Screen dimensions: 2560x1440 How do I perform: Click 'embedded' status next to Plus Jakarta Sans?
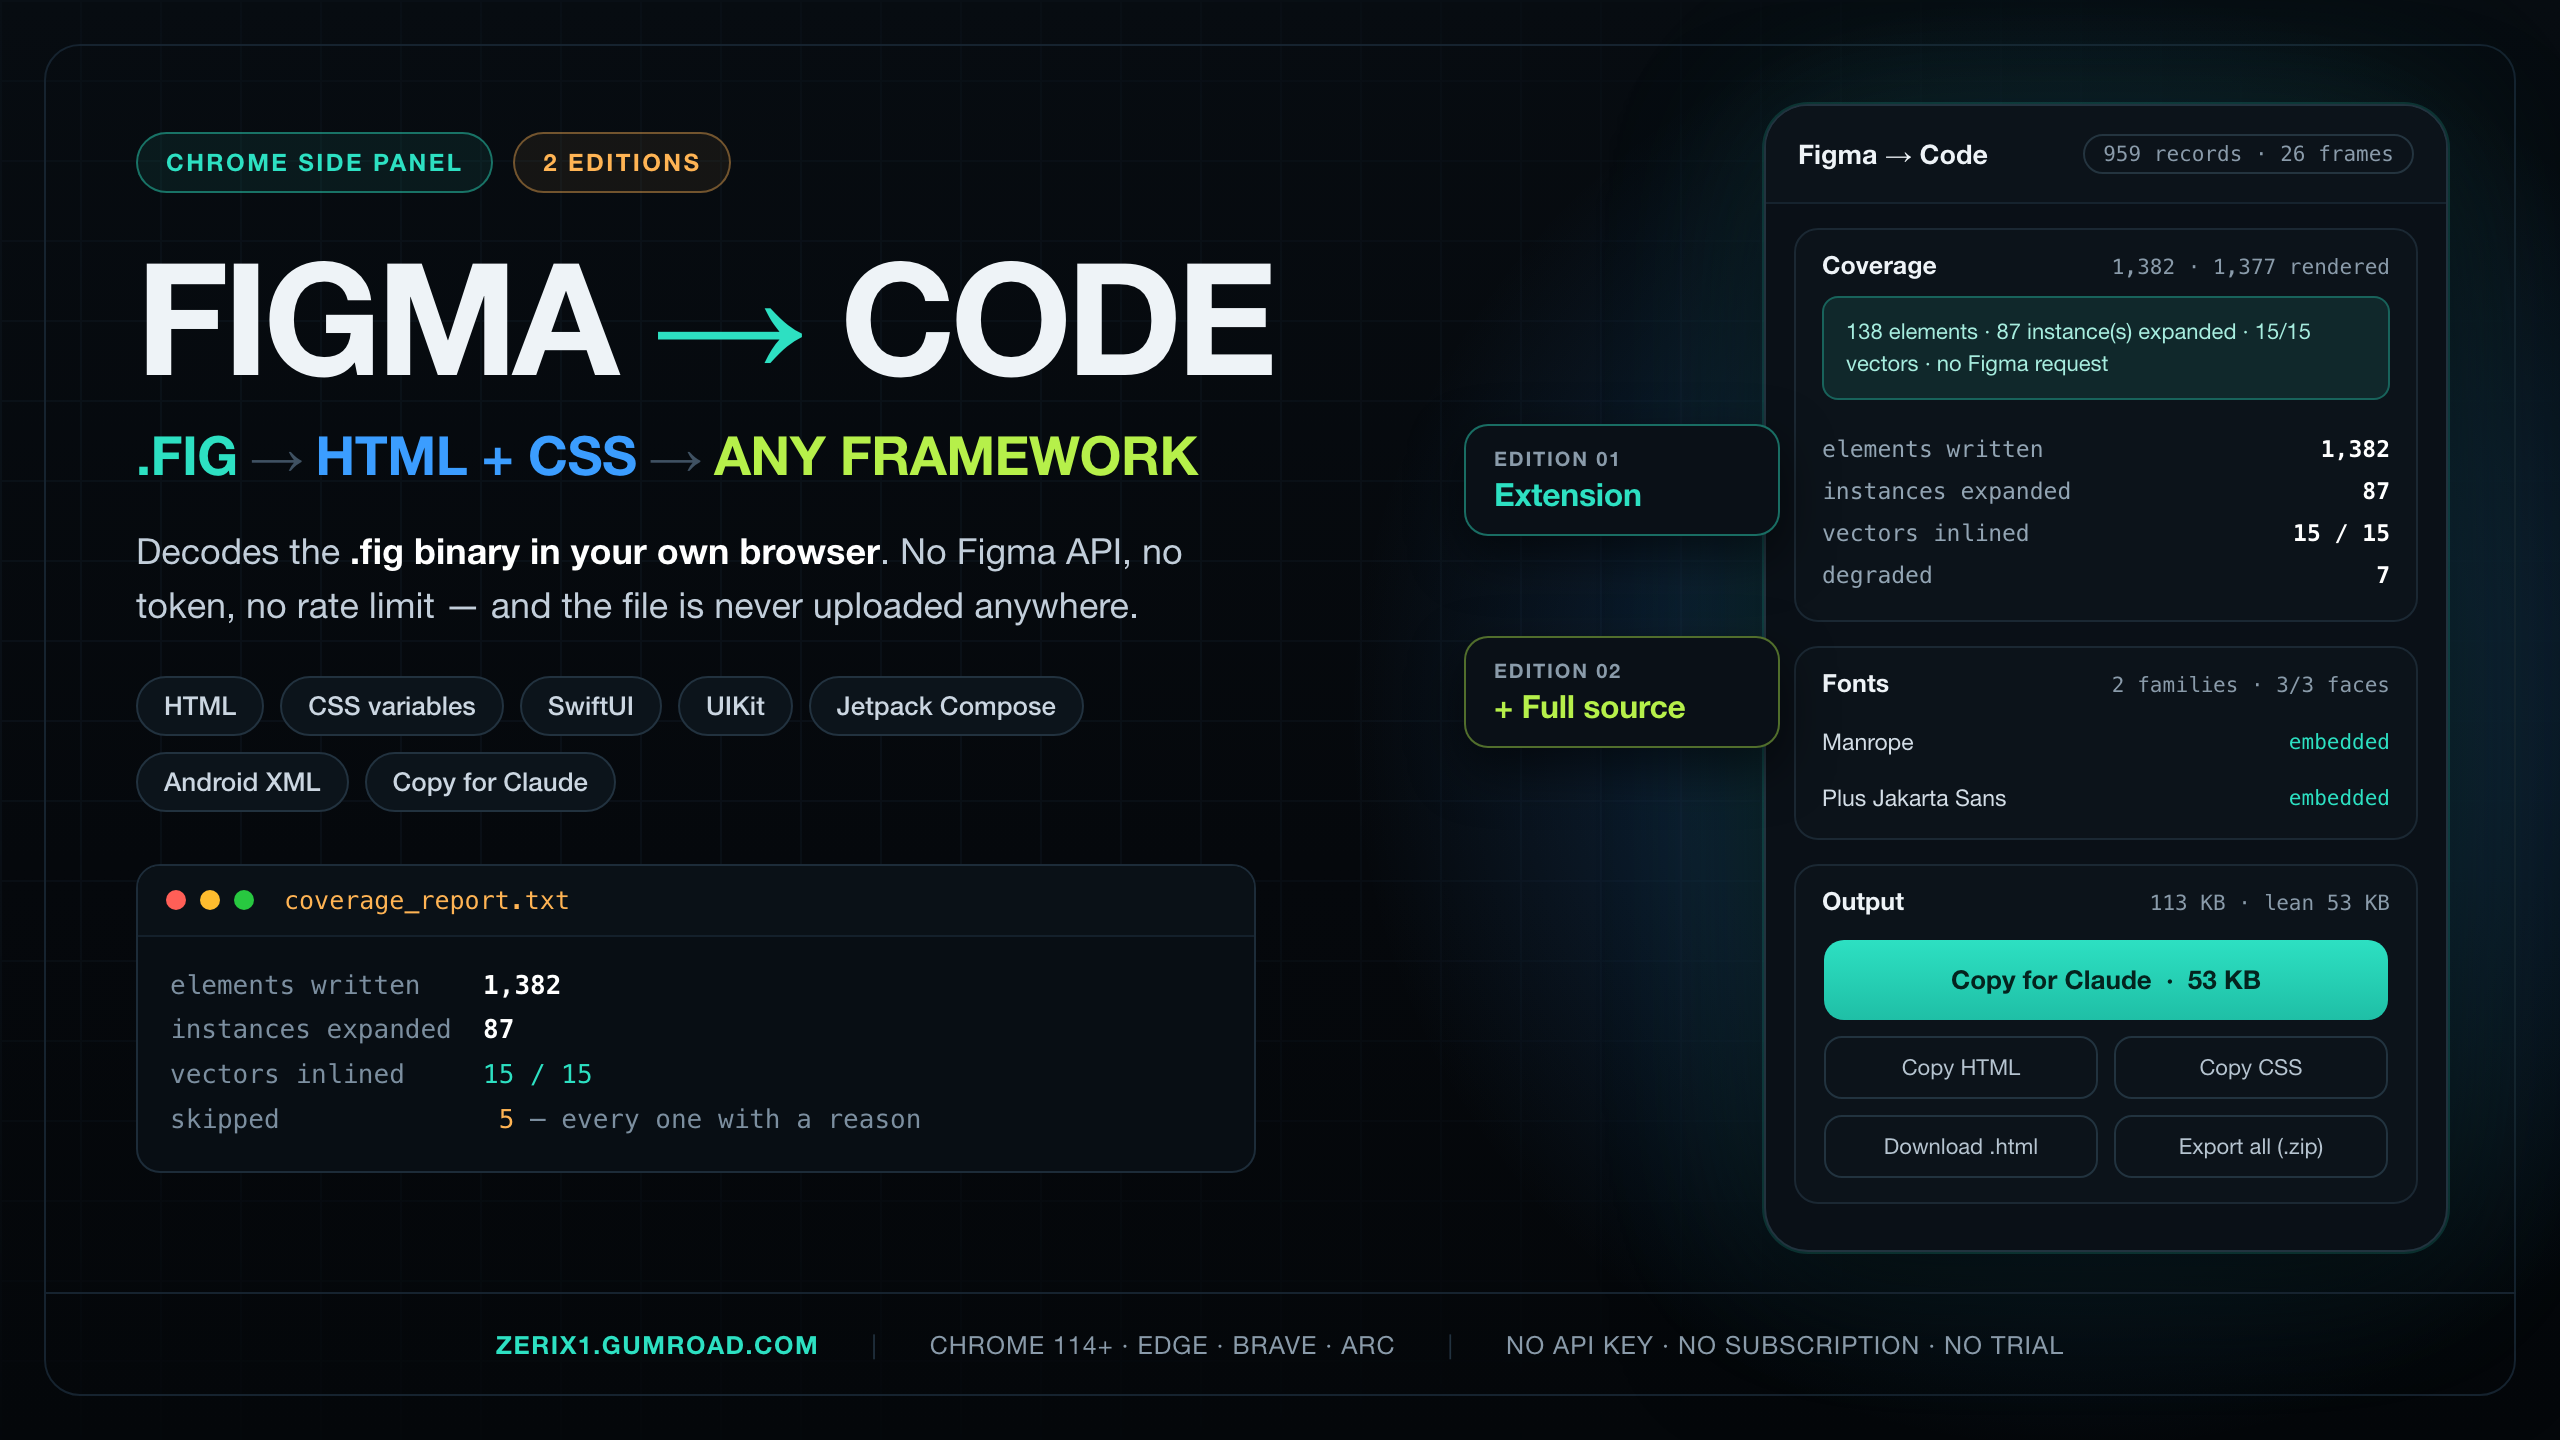point(2339,798)
